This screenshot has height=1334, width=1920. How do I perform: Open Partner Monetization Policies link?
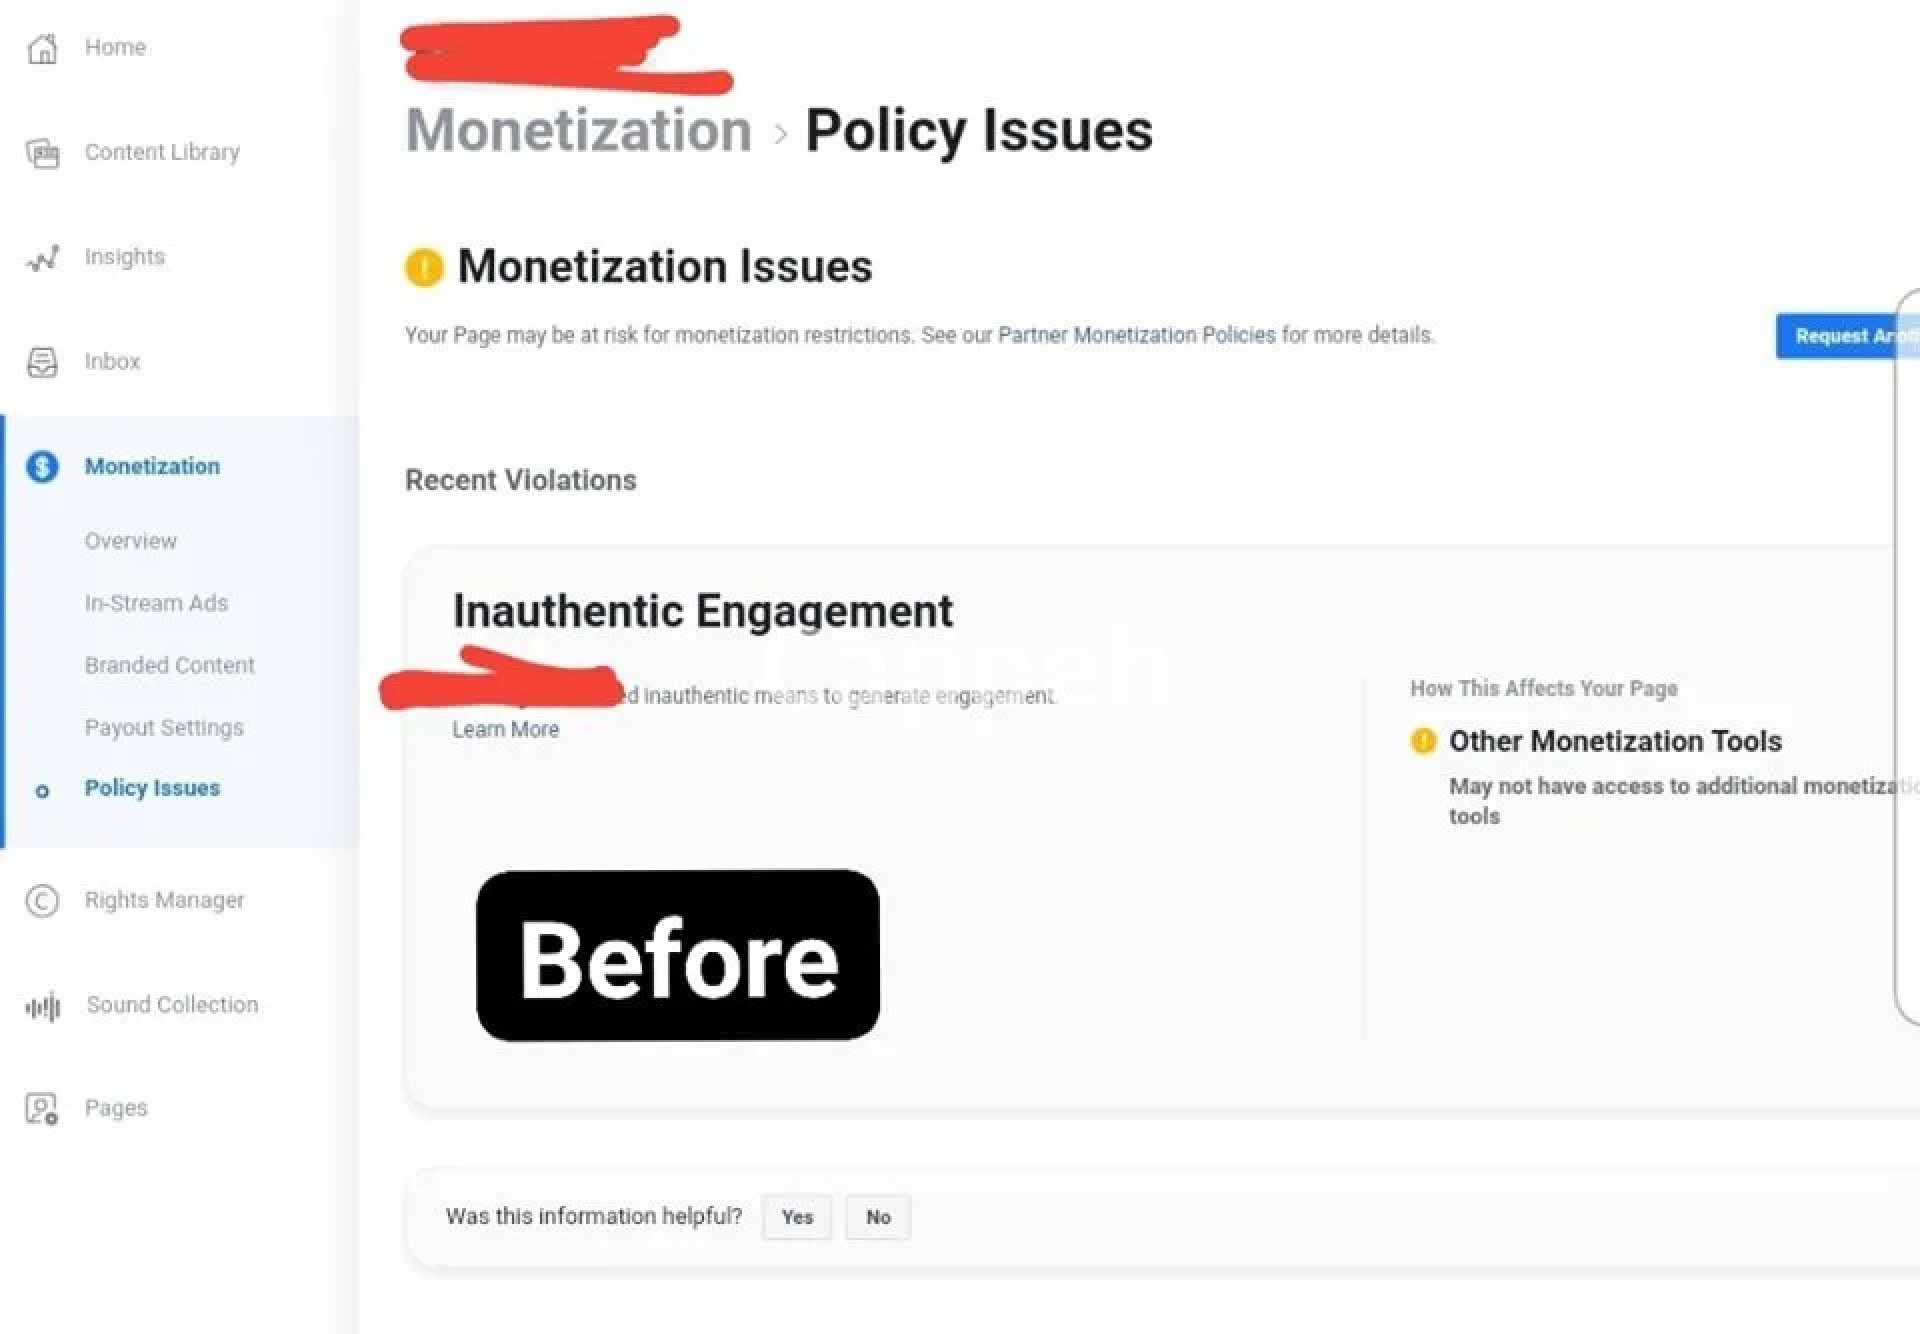(1136, 335)
